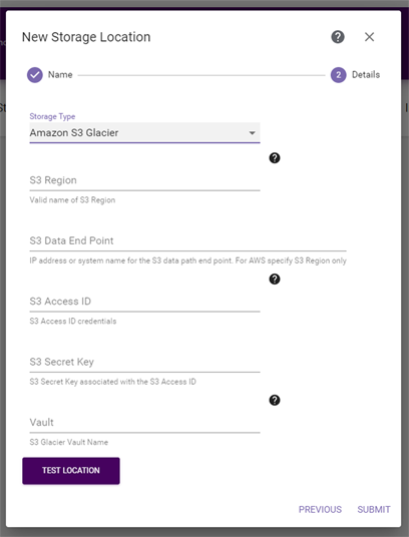This screenshot has height=537, width=409.
Task: Open the dialog help icon beside close
Action: pyautogui.click(x=338, y=37)
